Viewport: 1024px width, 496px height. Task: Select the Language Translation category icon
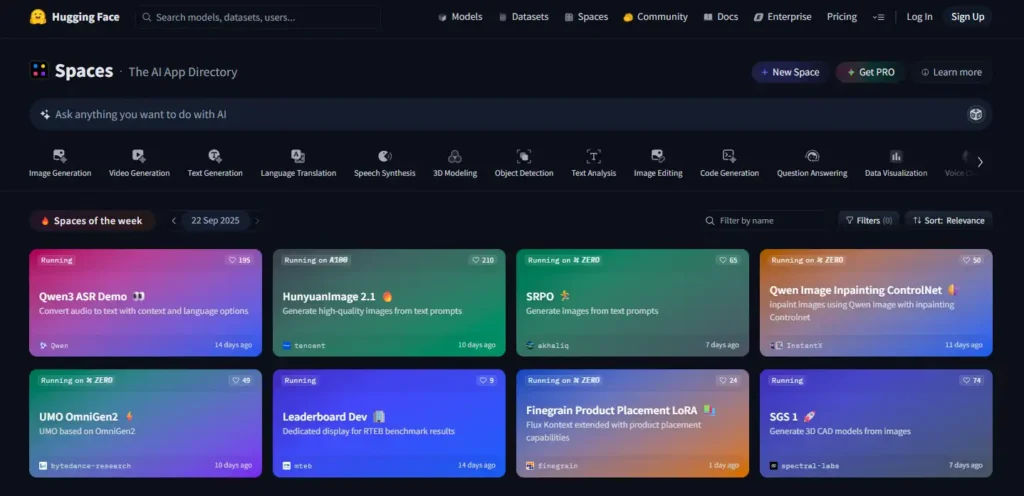tap(298, 156)
